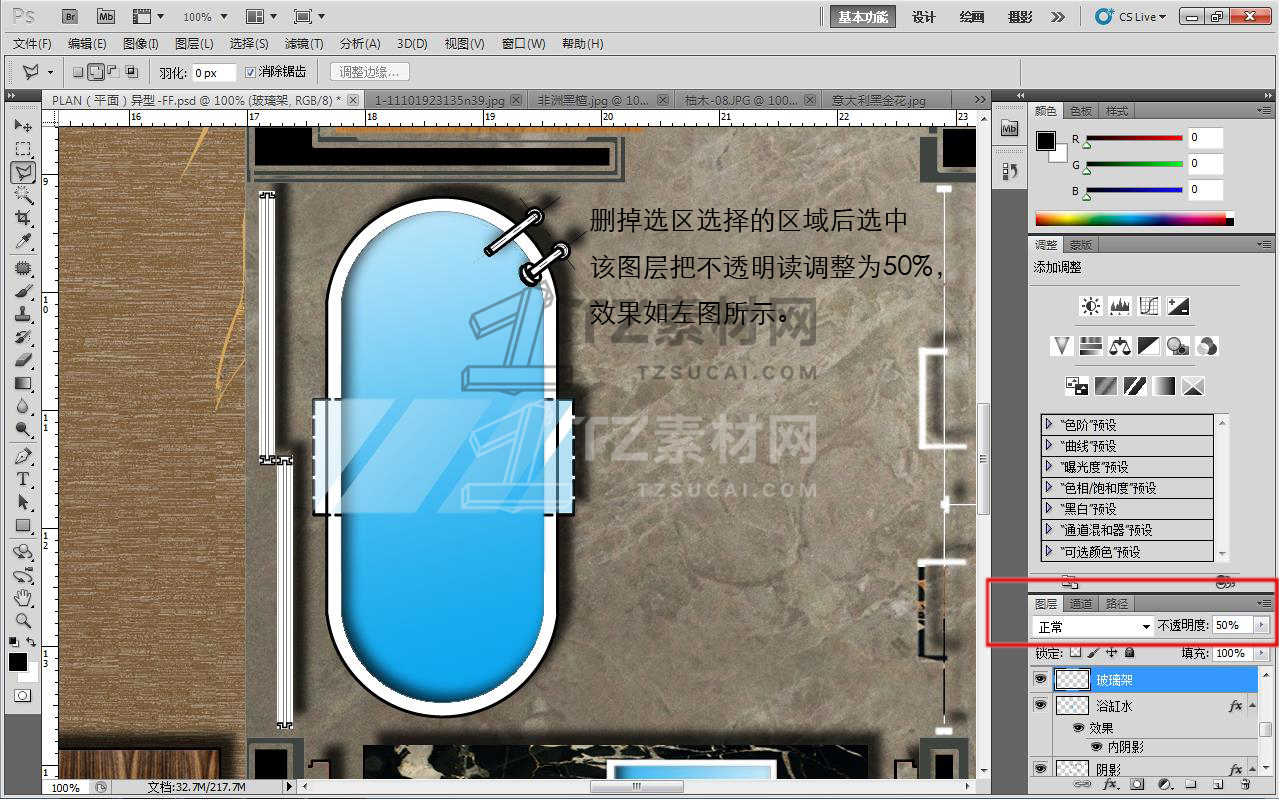Image resolution: width=1279 pixels, height=799 pixels.
Task: Select the Pen tool
Action: click(23, 456)
